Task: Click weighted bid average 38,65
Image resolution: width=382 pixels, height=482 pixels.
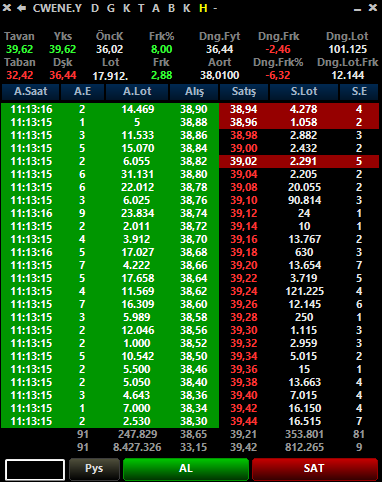Action: point(194,434)
